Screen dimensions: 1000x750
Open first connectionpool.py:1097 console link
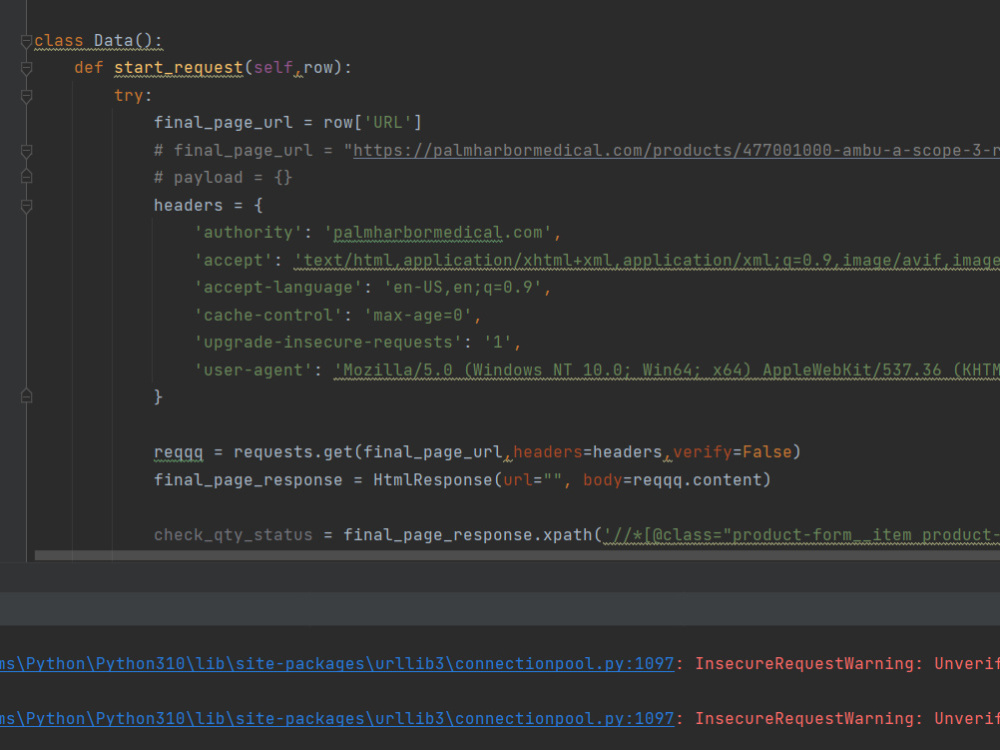click(337, 664)
